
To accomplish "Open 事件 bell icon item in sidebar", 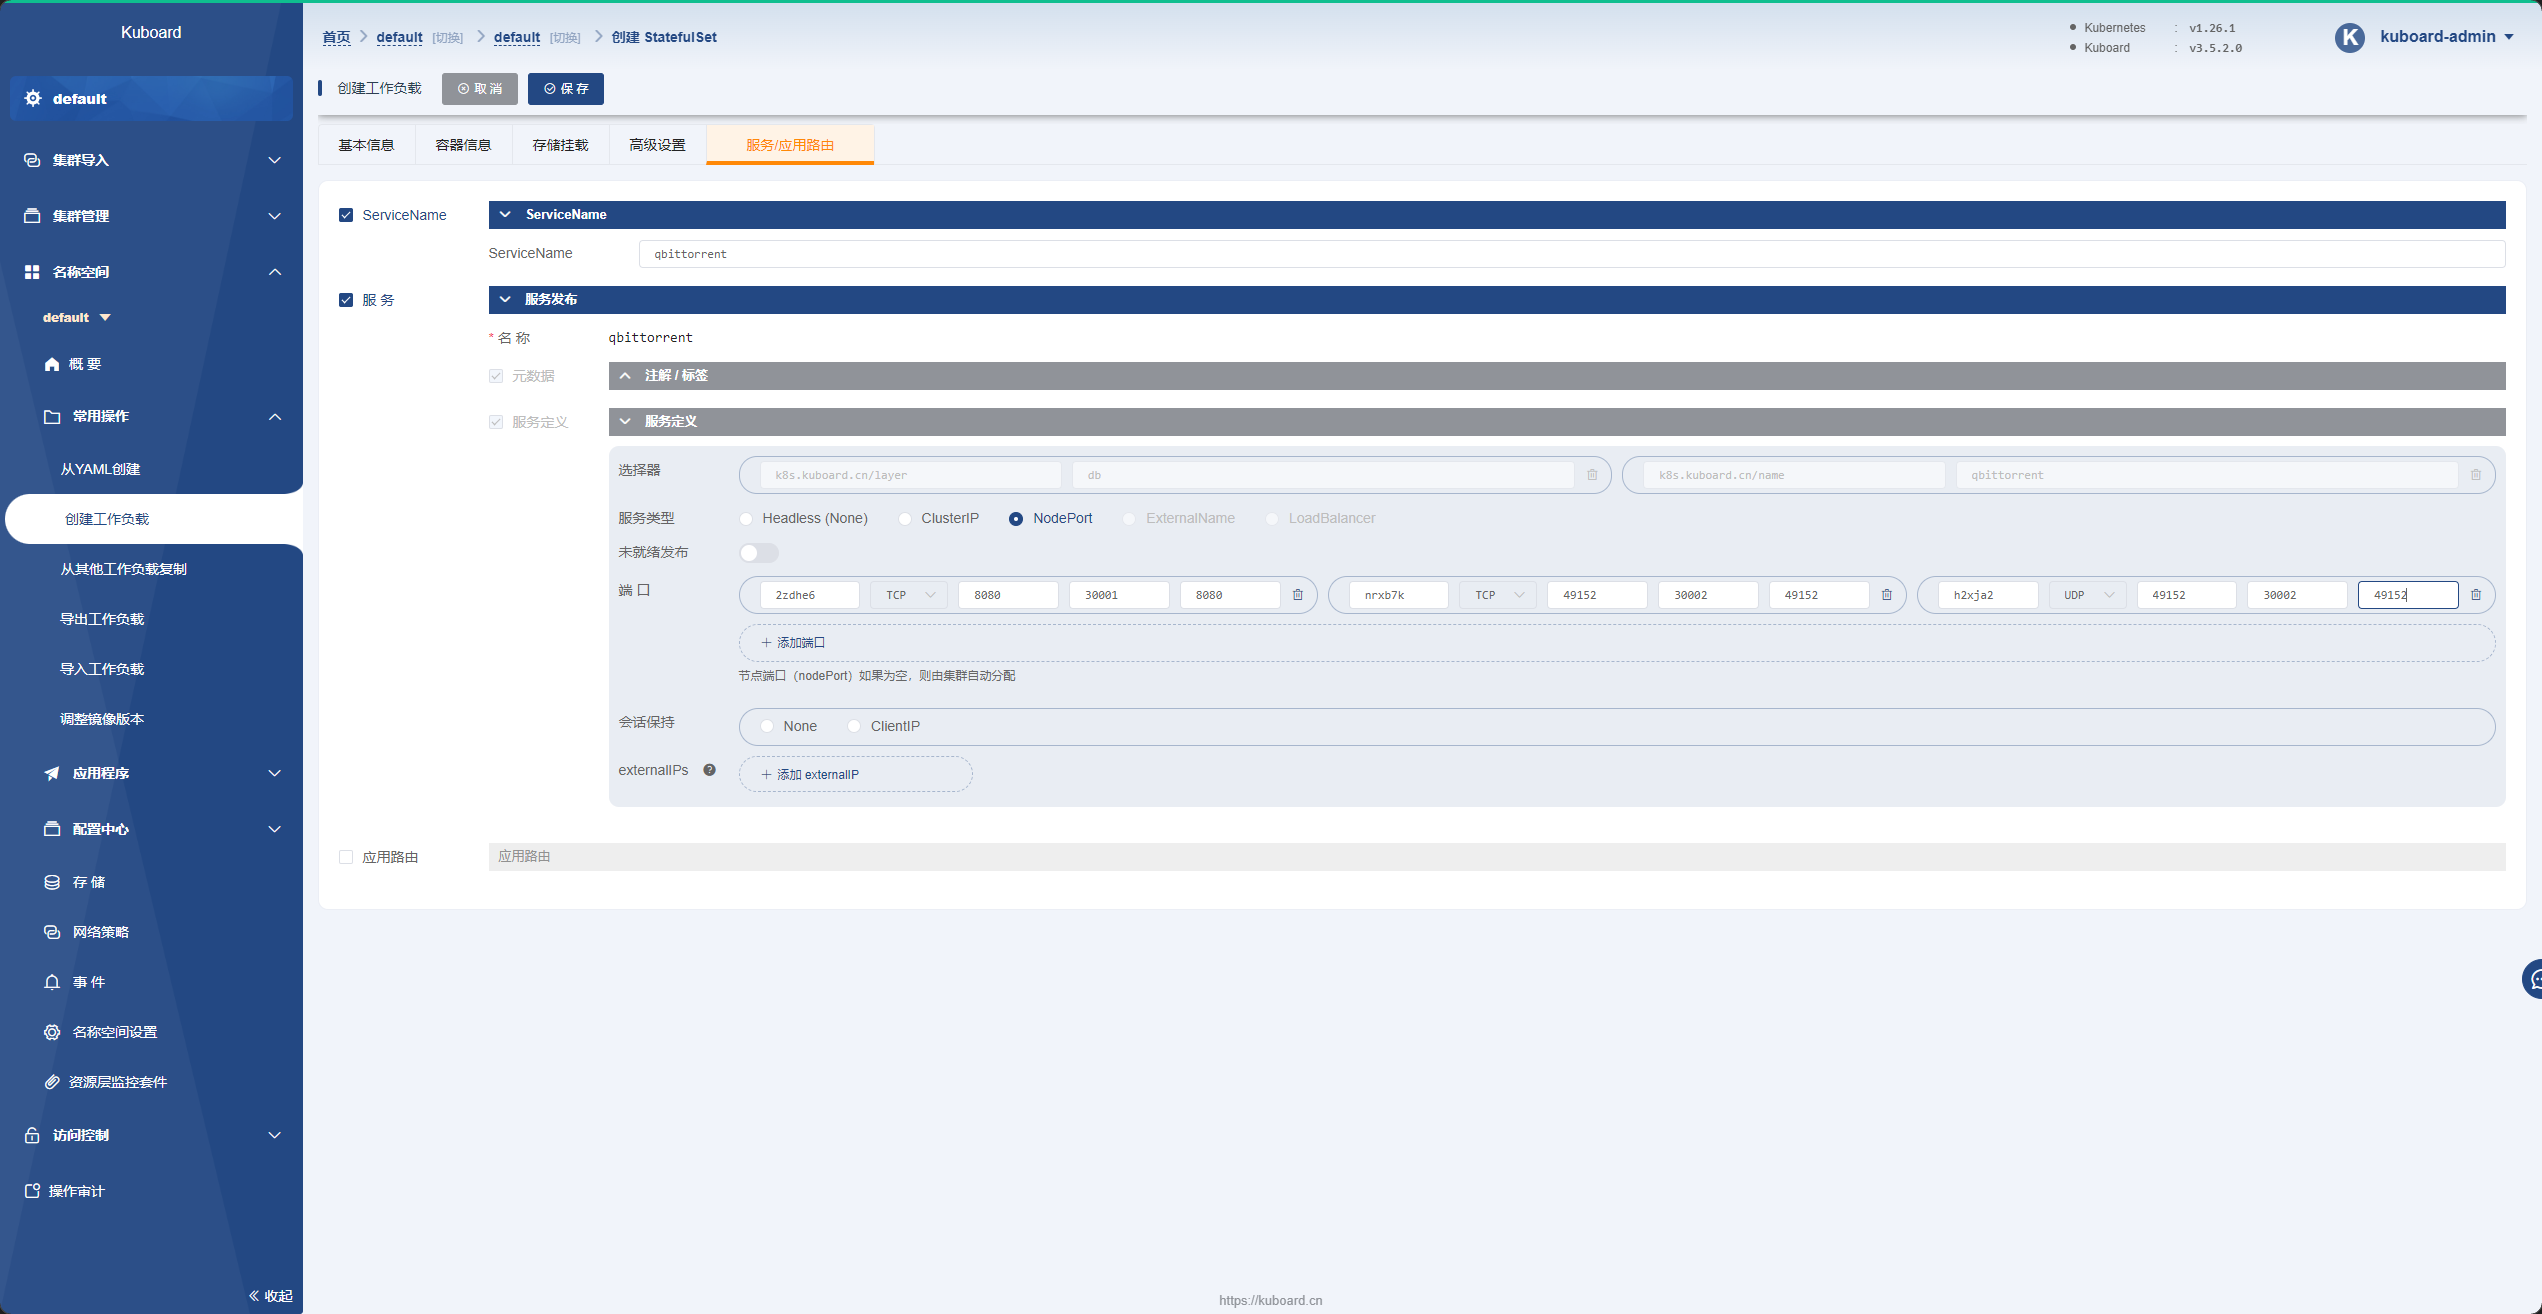I will coord(52,982).
